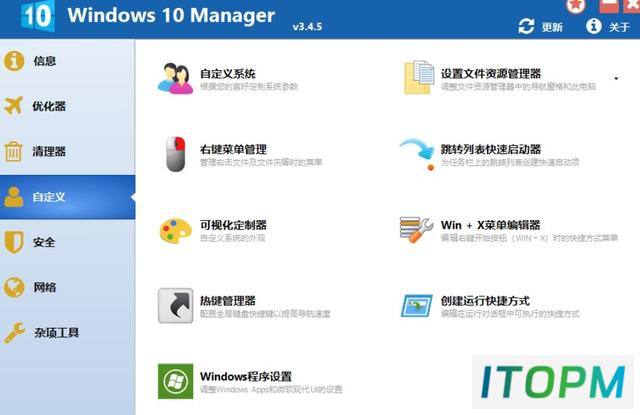640x415 pixels.
Task: Click the Windows 10 Manager title text
Action: pos(171,16)
